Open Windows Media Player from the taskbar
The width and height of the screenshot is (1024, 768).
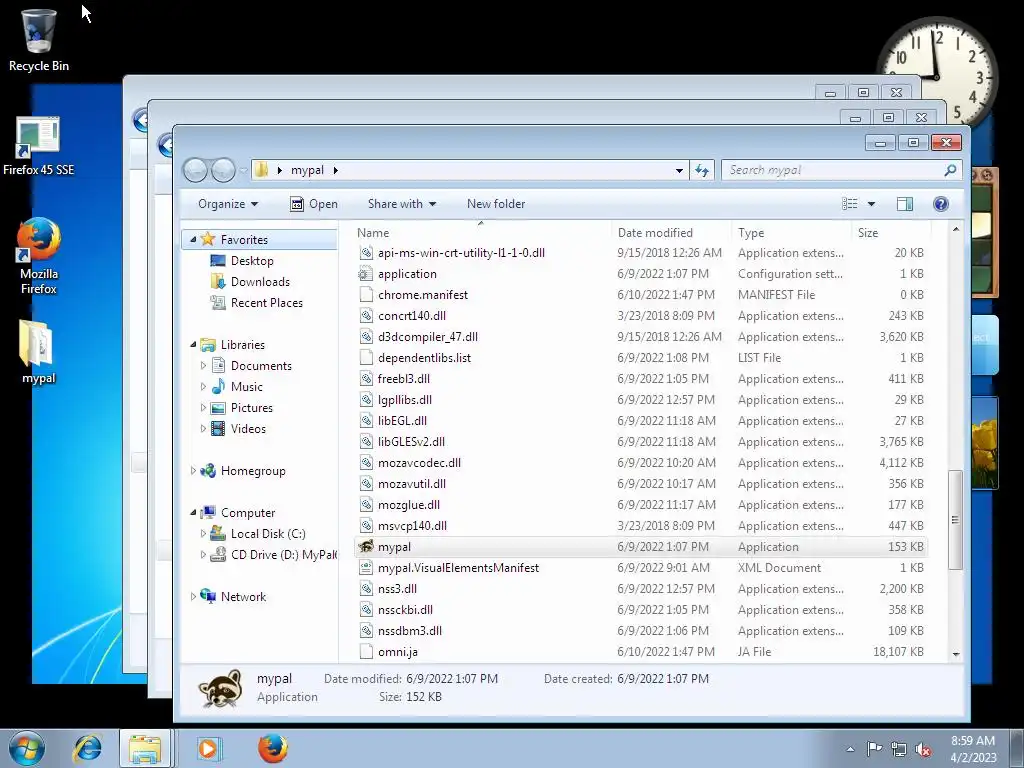pyautogui.click(x=208, y=748)
